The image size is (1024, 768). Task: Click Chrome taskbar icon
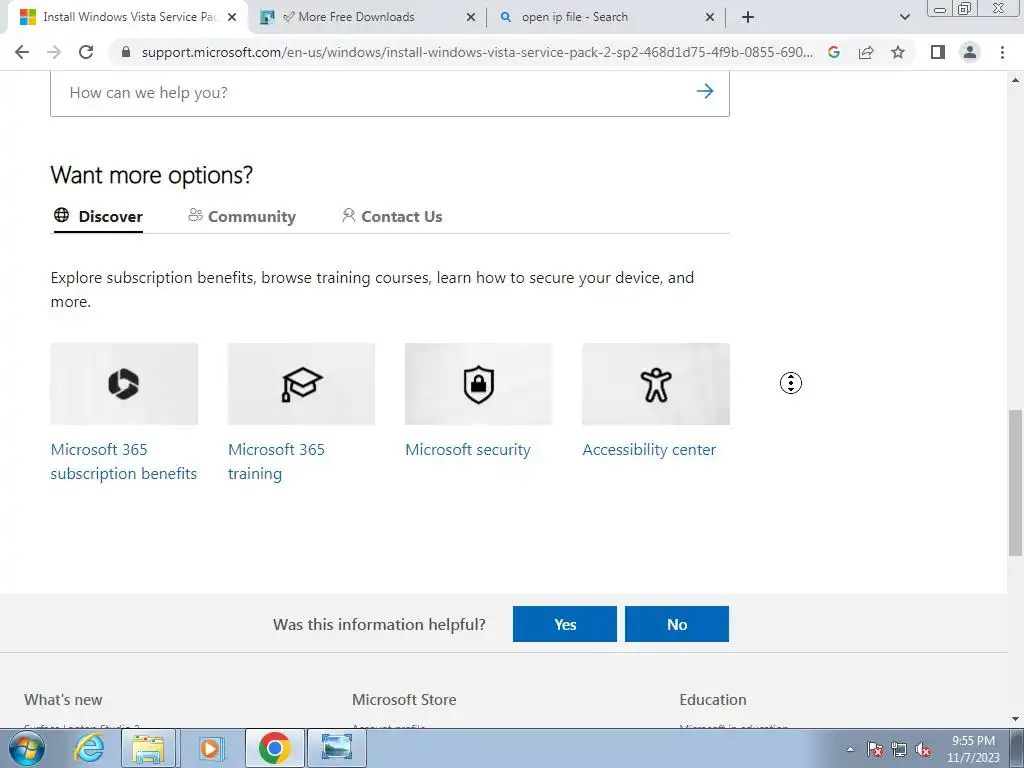click(x=274, y=748)
